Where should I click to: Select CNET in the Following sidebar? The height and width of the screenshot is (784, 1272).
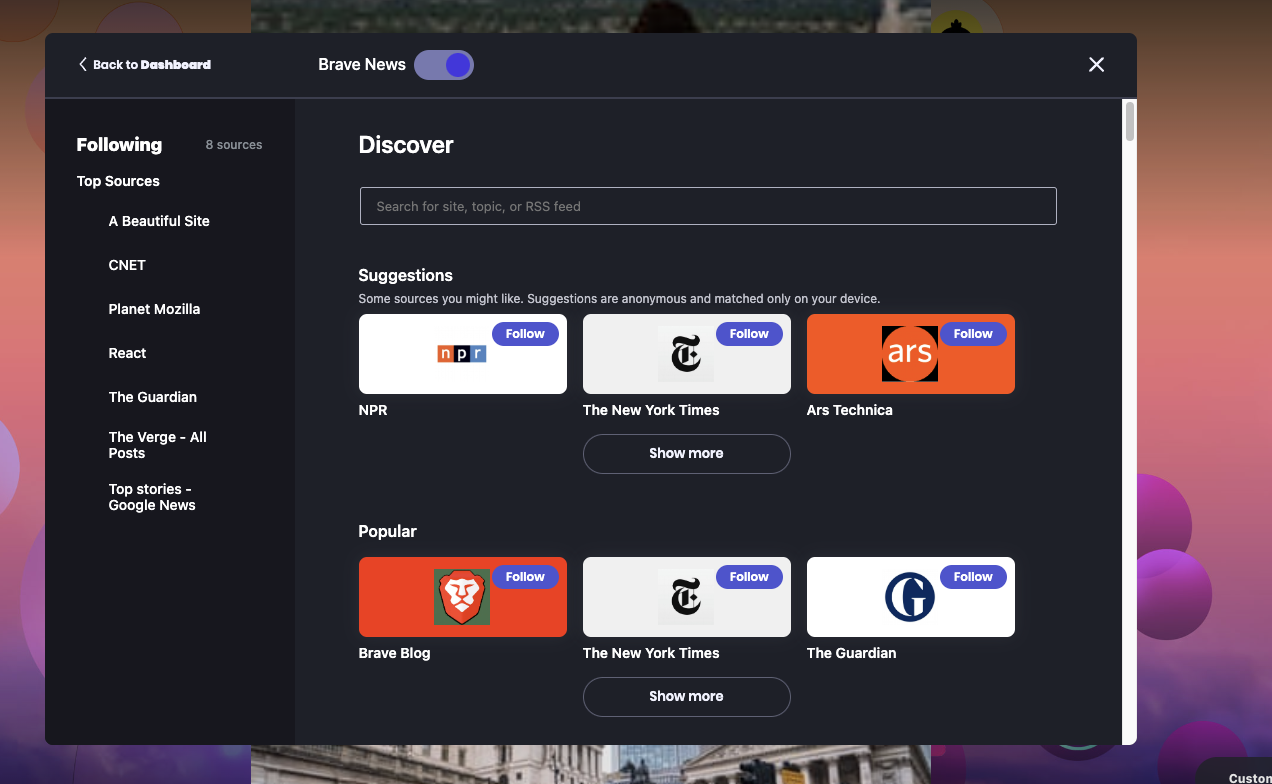pos(127,265)
